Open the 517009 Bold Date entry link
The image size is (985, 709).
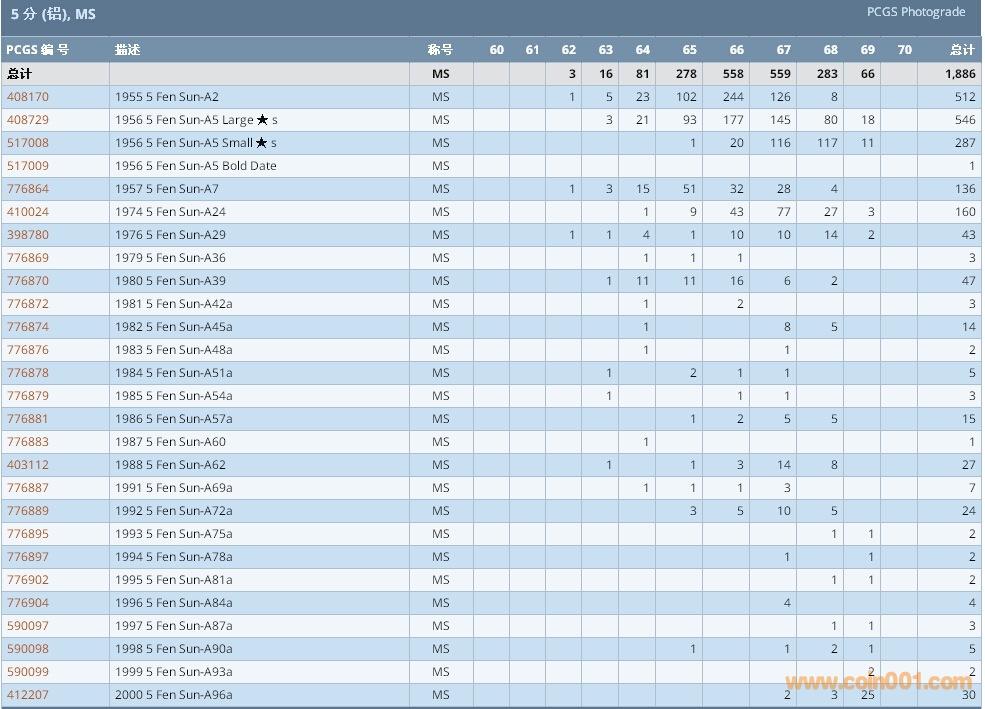28,166
